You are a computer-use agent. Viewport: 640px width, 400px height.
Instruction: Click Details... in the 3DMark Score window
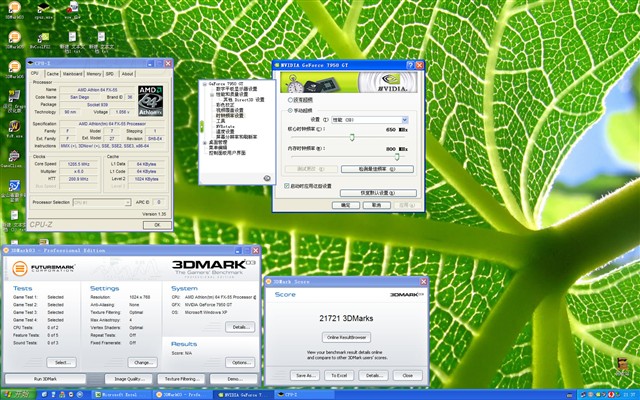click(x=373, y=376)
